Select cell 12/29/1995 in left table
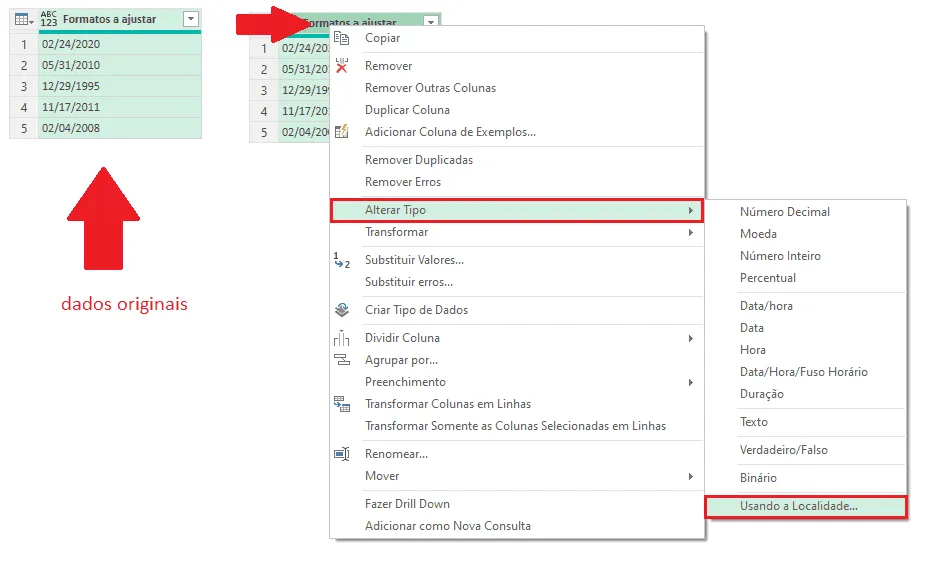Viewport: 930px width, 562px height. [x=120, y=87]
